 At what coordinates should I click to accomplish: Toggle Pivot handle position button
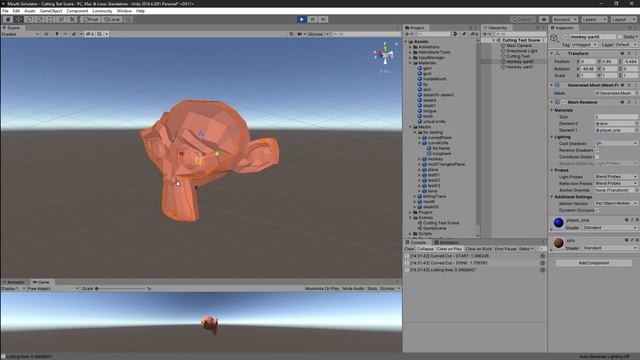pos(90,19)
